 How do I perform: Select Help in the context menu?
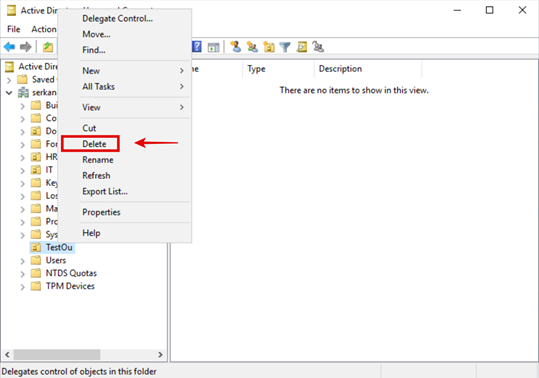[x=125, y=233]
